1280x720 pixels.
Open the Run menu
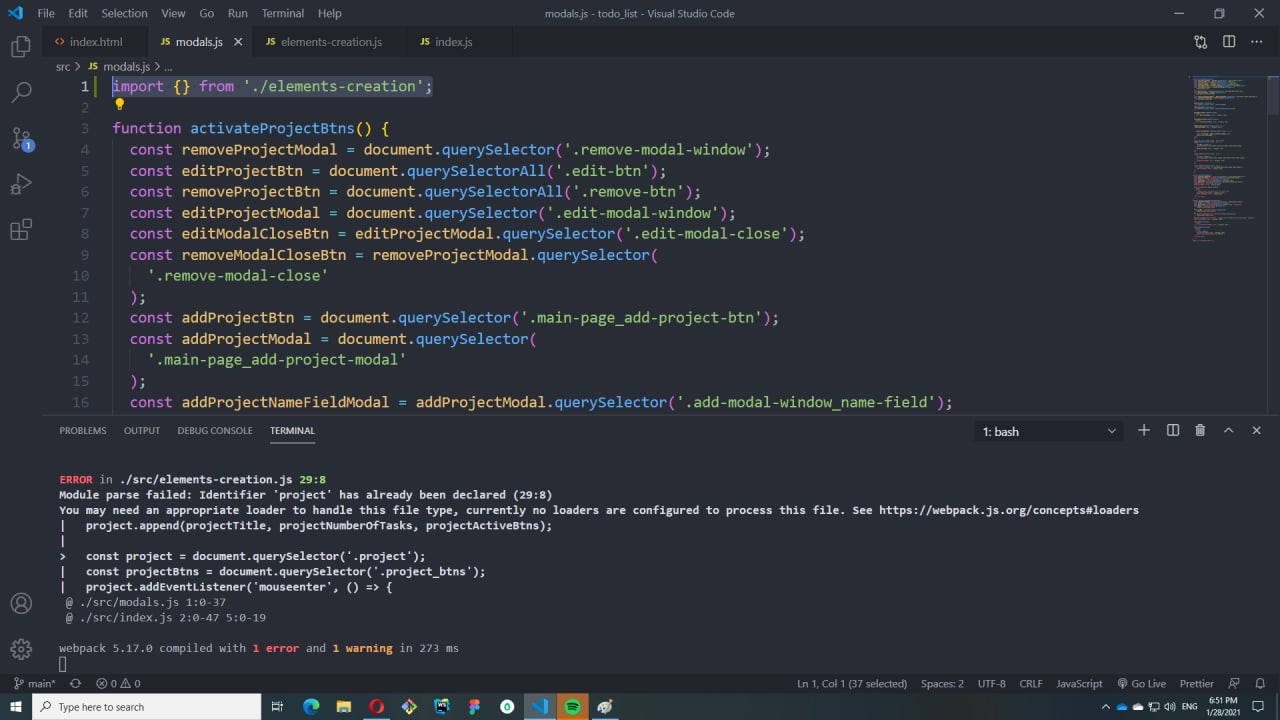[x=237, y=13]
